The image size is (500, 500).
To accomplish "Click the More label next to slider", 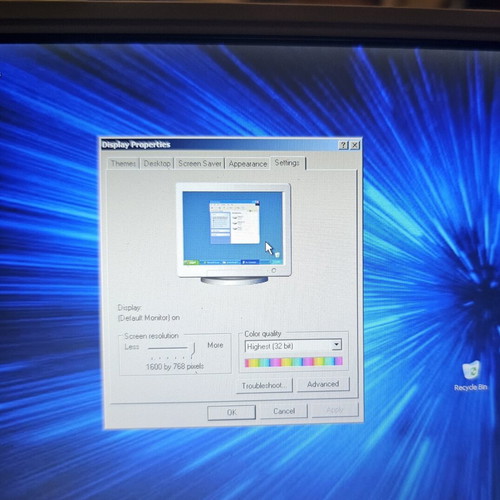I will coord(215,345).
